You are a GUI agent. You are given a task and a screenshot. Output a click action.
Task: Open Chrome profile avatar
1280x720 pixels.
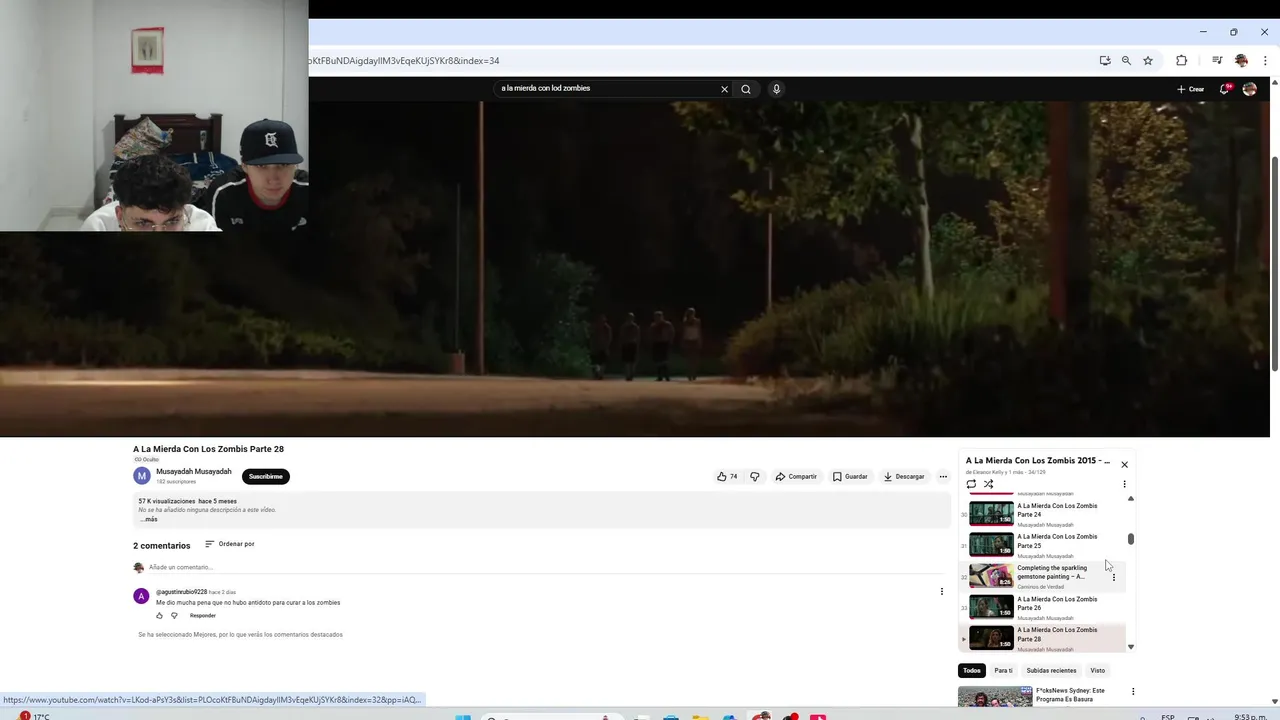1241,60
